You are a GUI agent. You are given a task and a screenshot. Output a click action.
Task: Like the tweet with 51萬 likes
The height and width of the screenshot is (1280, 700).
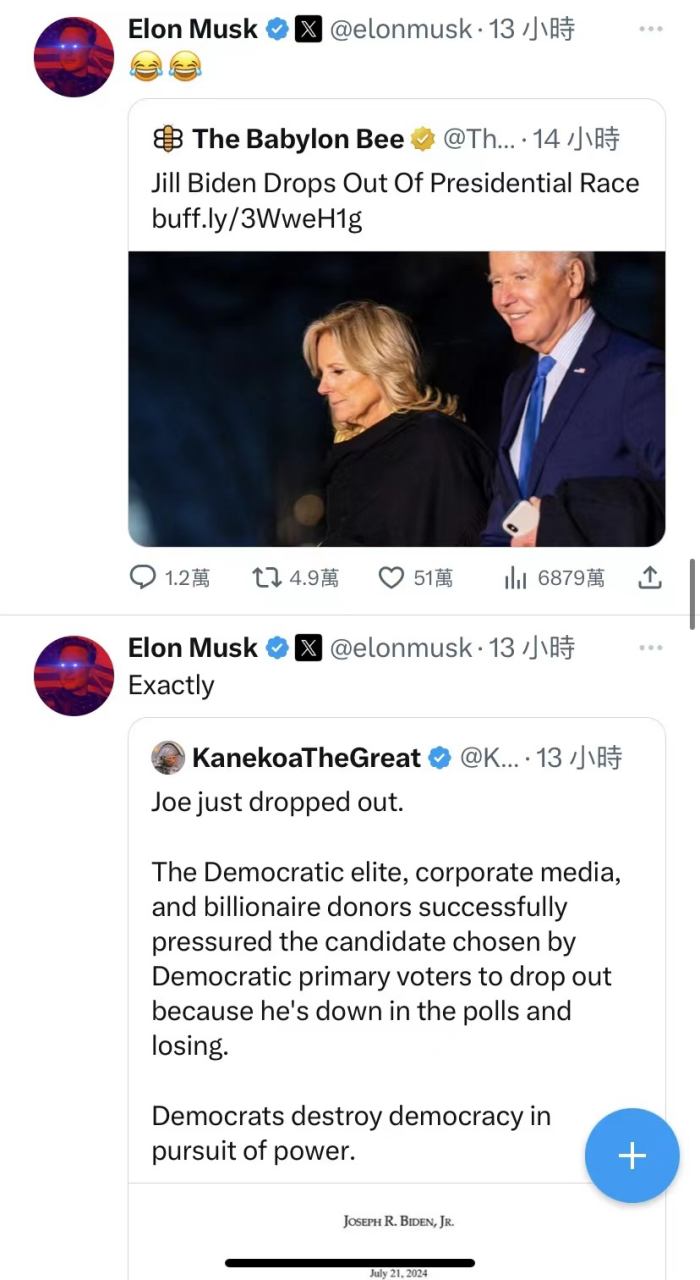415,577
